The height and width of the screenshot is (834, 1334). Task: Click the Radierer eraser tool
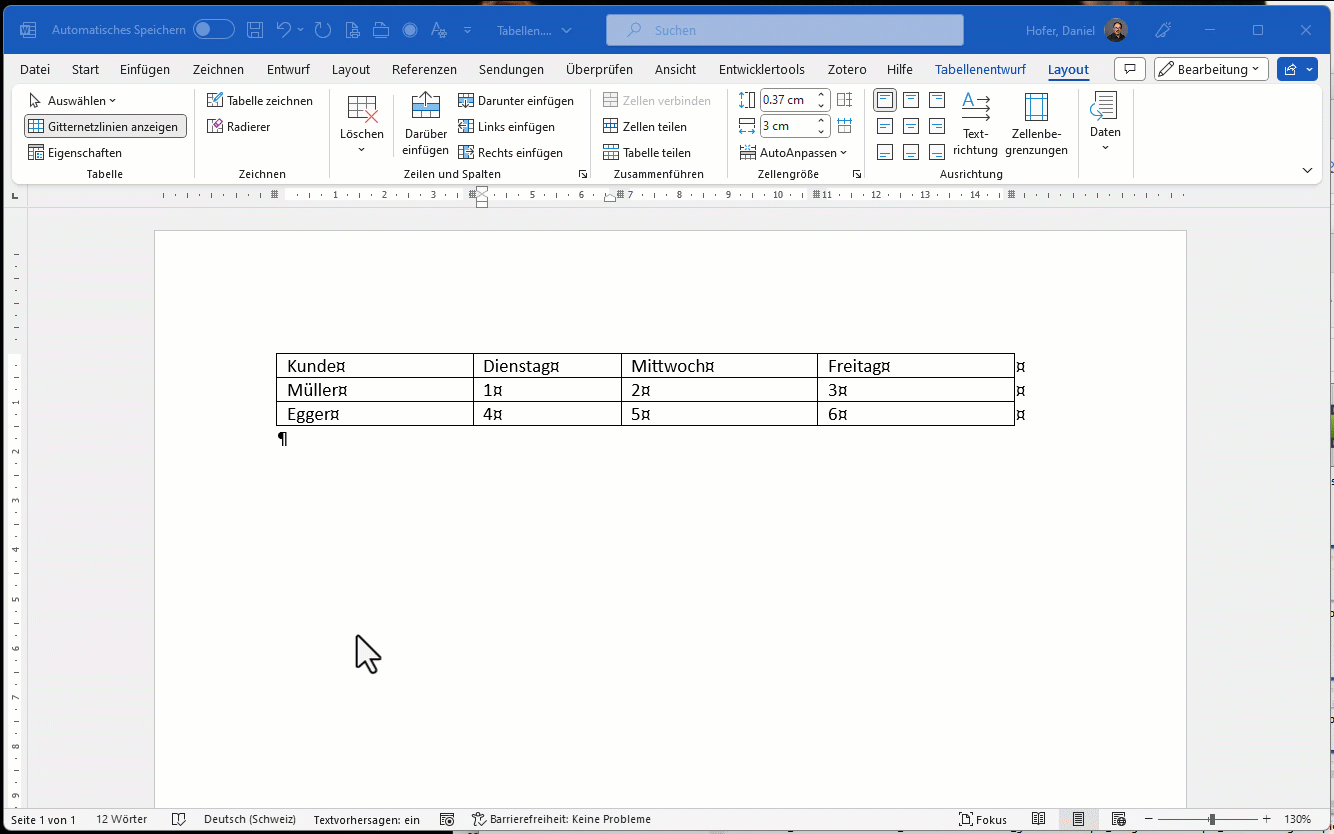coord(239,127)
